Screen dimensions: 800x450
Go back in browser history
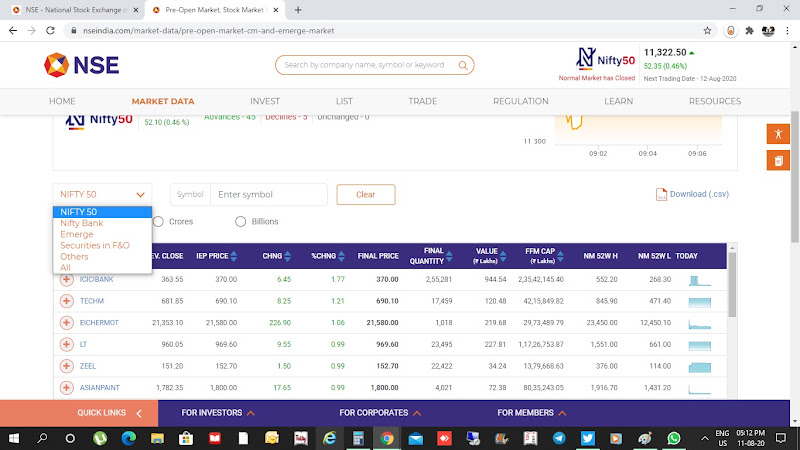[13, 31]
